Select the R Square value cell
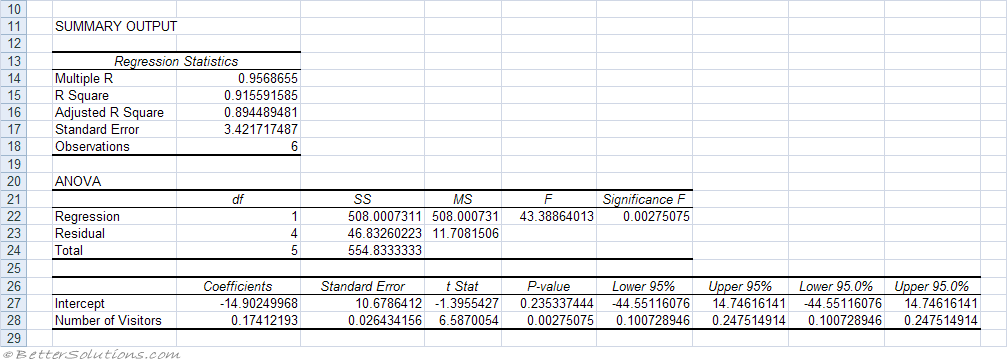Viewport: 1007px width, 362px height. click(238, 96)
